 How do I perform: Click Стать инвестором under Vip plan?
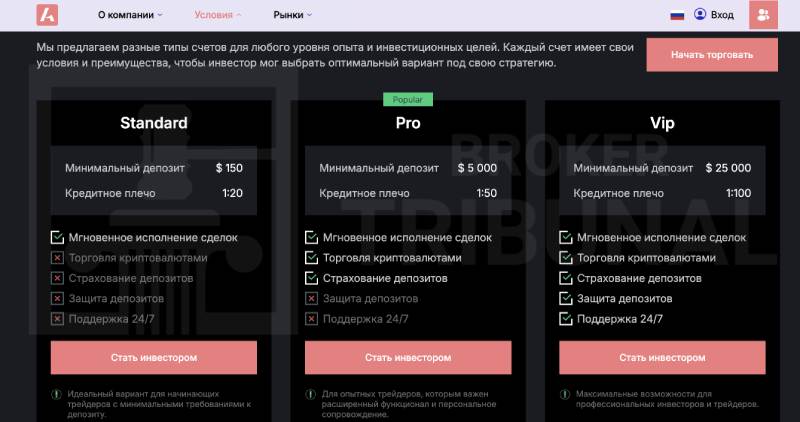tap(662, 357)
